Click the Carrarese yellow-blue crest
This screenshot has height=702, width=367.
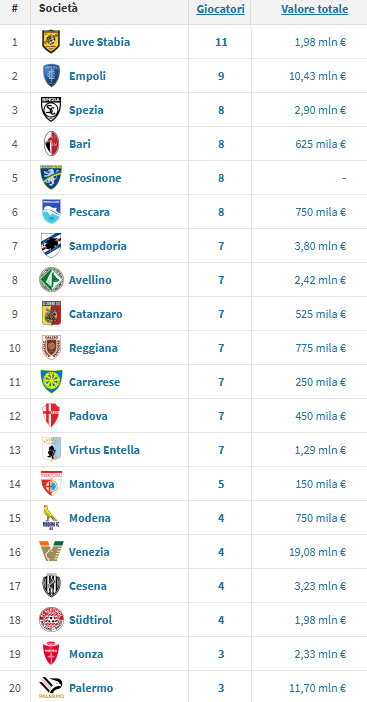pos(51,382)
